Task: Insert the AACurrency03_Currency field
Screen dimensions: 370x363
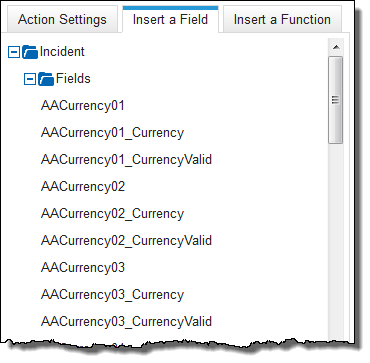Action: [112, 295]
